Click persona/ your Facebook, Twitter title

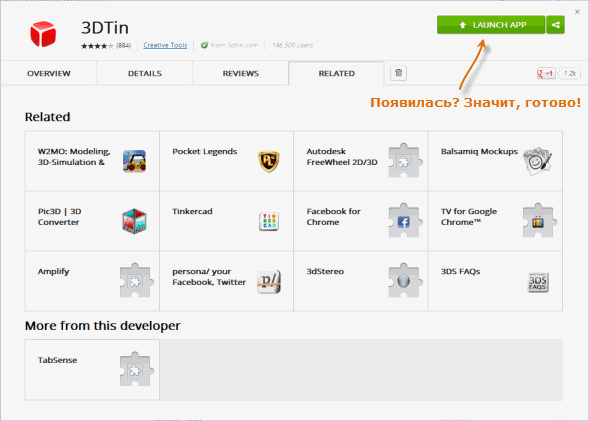(209, 277)
